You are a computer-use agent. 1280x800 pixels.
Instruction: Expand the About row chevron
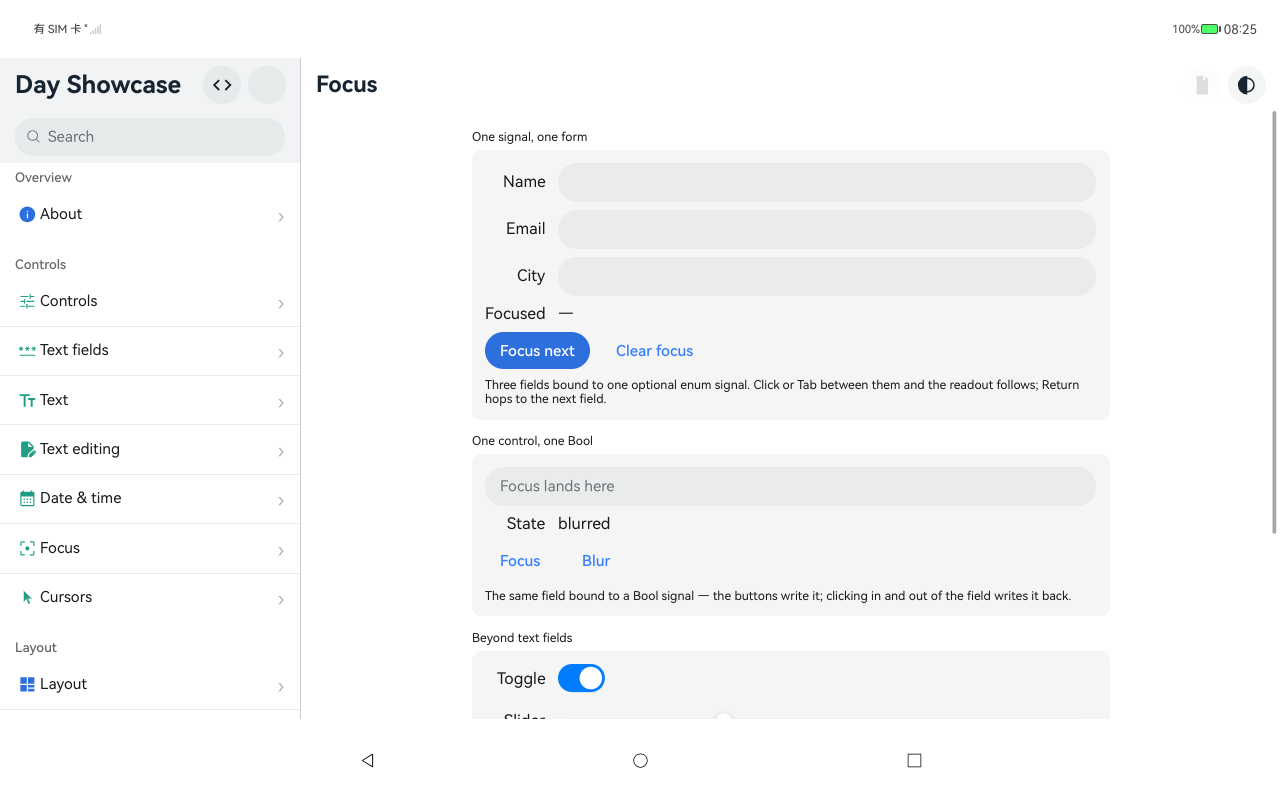coord(281,216)
